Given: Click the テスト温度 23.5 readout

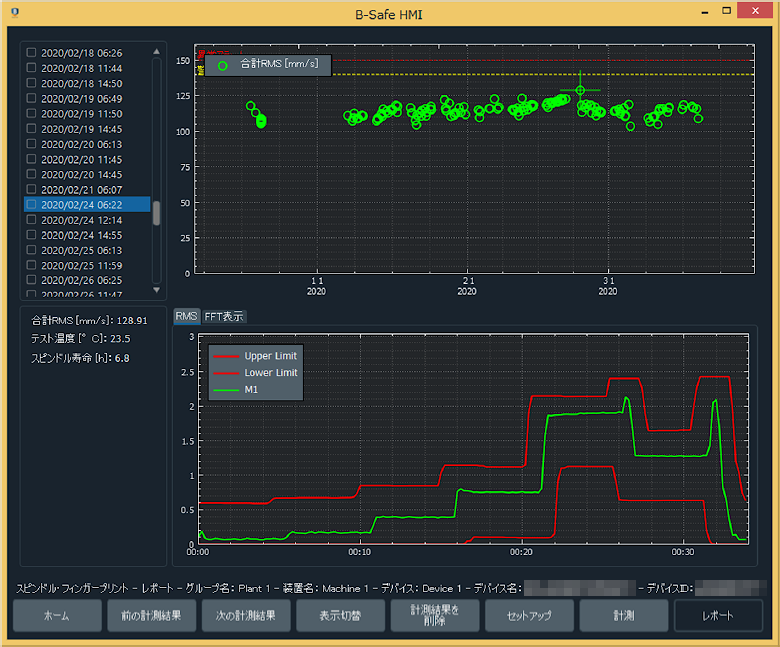Looking at the screenshot, I should (x=81, y=339).
